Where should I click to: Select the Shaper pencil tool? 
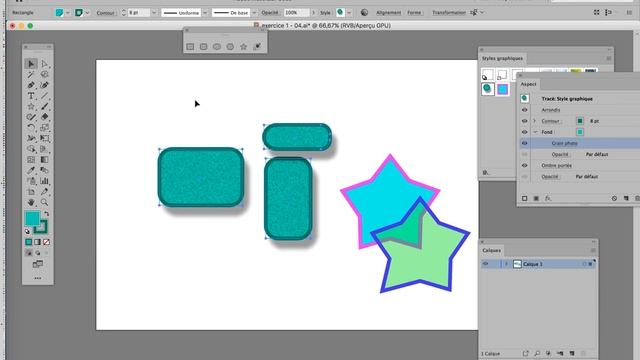point(31,117)
